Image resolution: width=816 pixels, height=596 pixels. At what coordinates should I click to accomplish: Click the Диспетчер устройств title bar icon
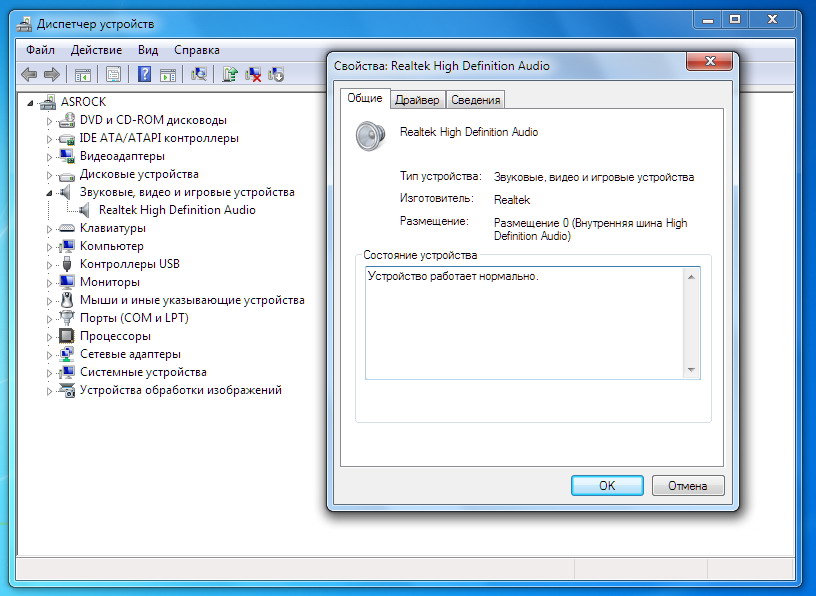click(23, 24)
